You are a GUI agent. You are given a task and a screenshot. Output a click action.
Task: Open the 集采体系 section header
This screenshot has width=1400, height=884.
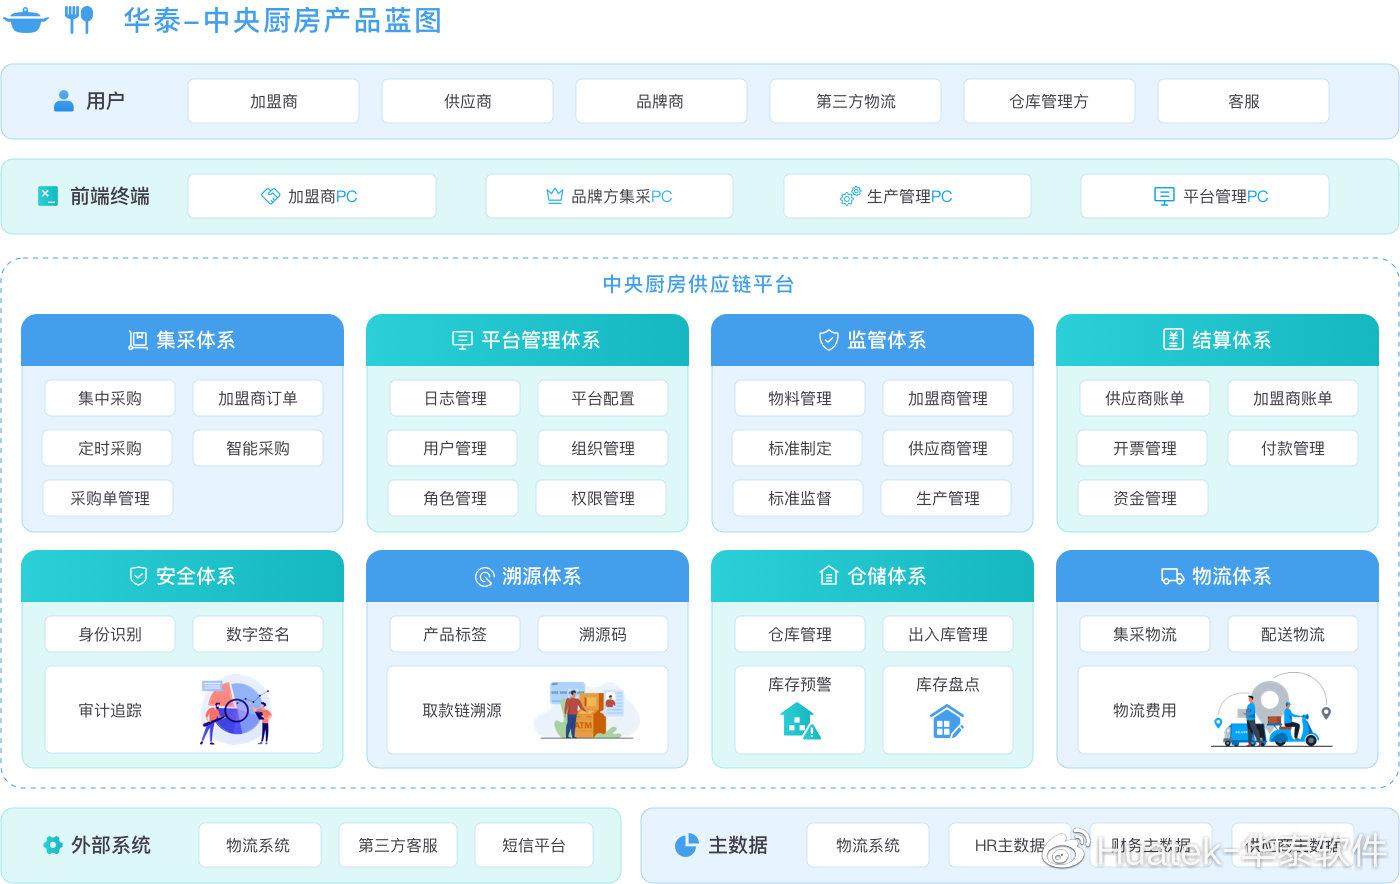(x=182, y=340)
